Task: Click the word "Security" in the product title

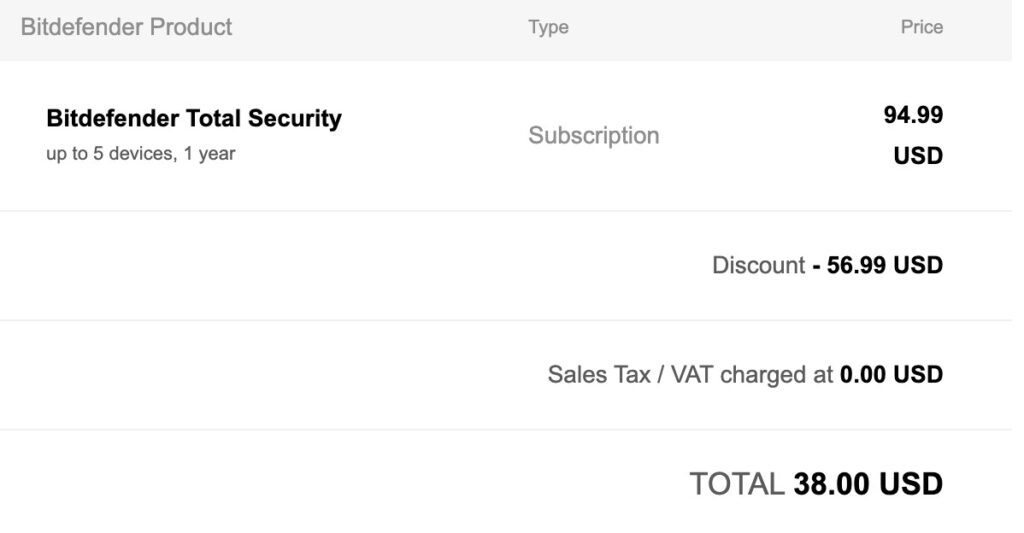Action: click(x=295, y=118)
